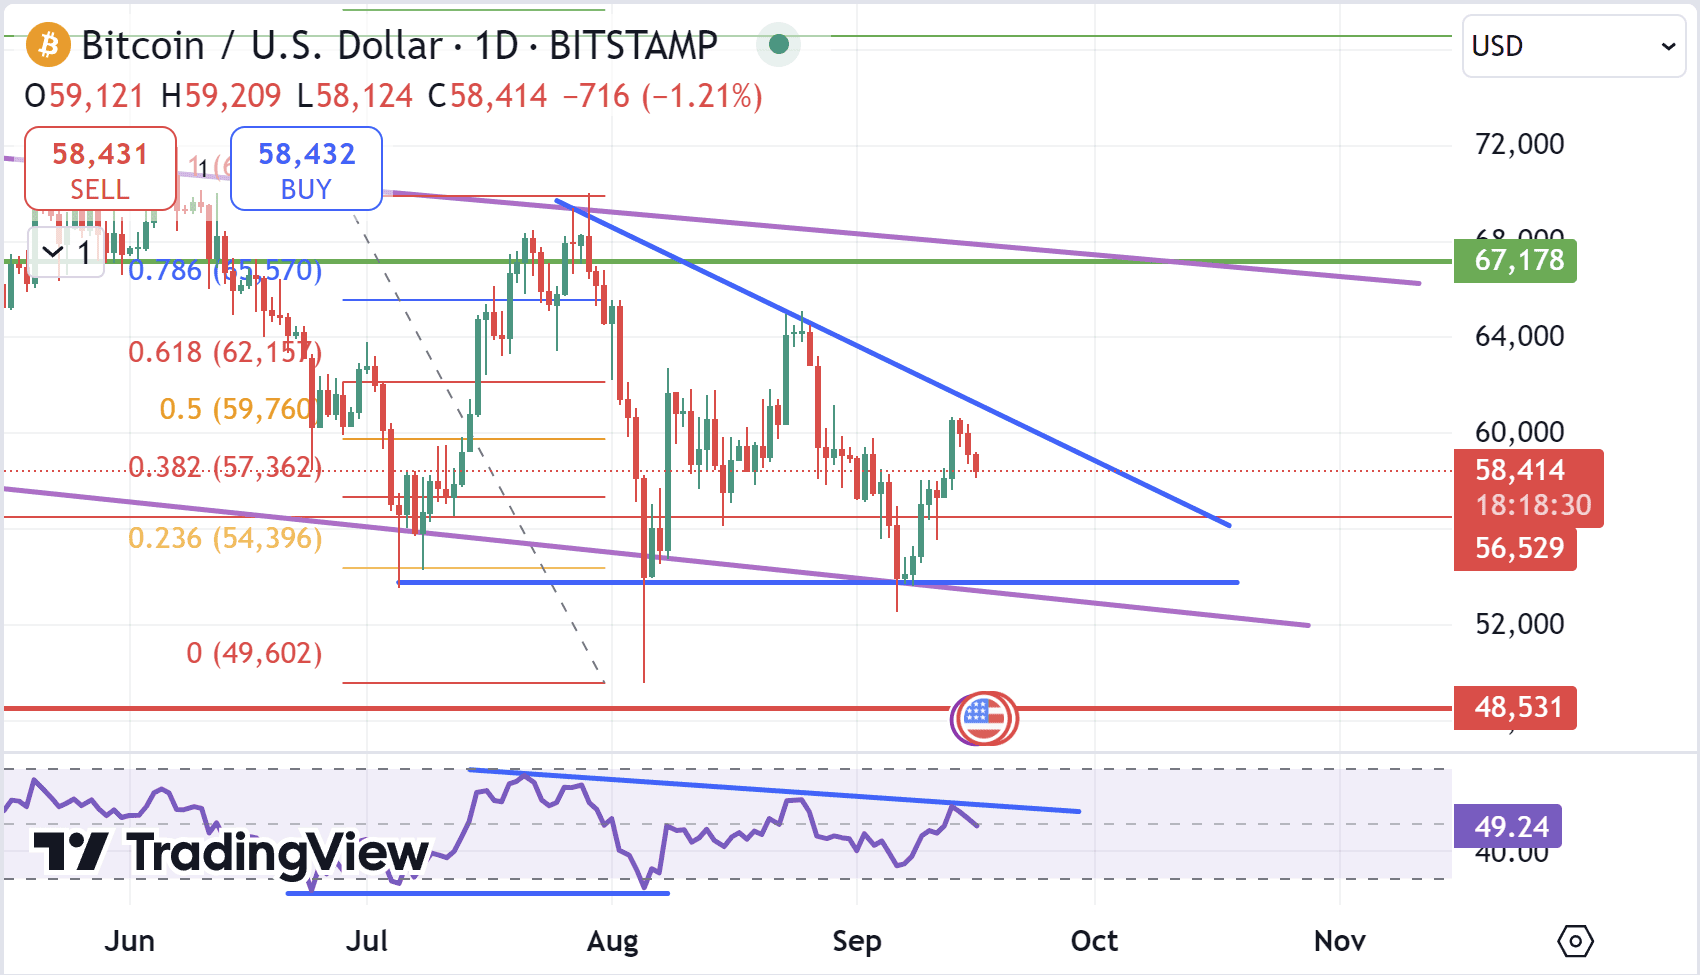Click the 49.24 RSI value label
The image size is (1700, 975).
(1507, 827)
